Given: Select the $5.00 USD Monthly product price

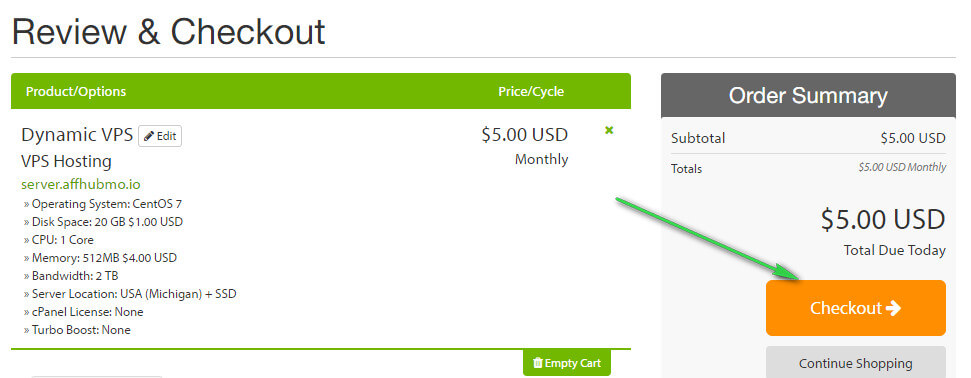Looking at the screenshot, I should pos(525,146).
